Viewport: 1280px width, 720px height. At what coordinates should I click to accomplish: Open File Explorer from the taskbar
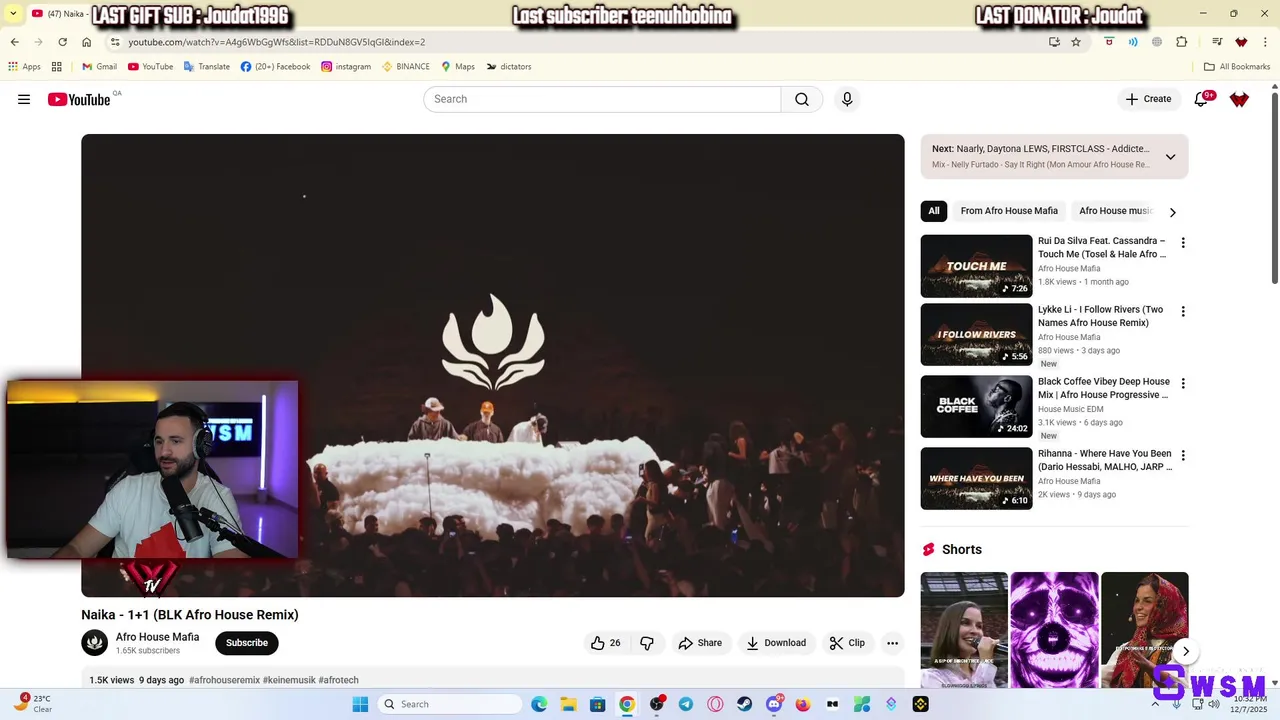(x=568, y=704)
